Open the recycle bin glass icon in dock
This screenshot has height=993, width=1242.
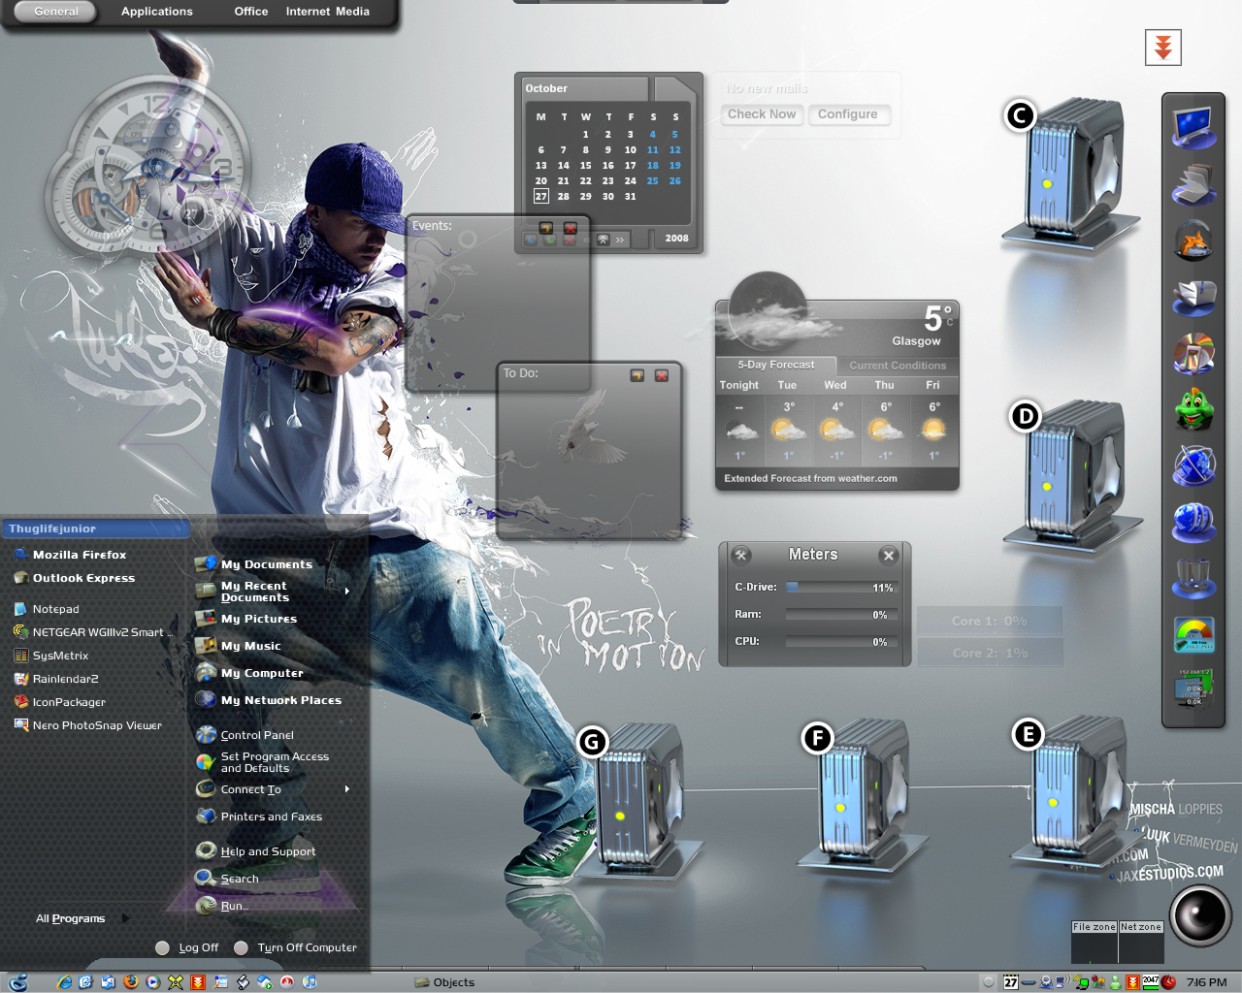(x=1194, y=578)
